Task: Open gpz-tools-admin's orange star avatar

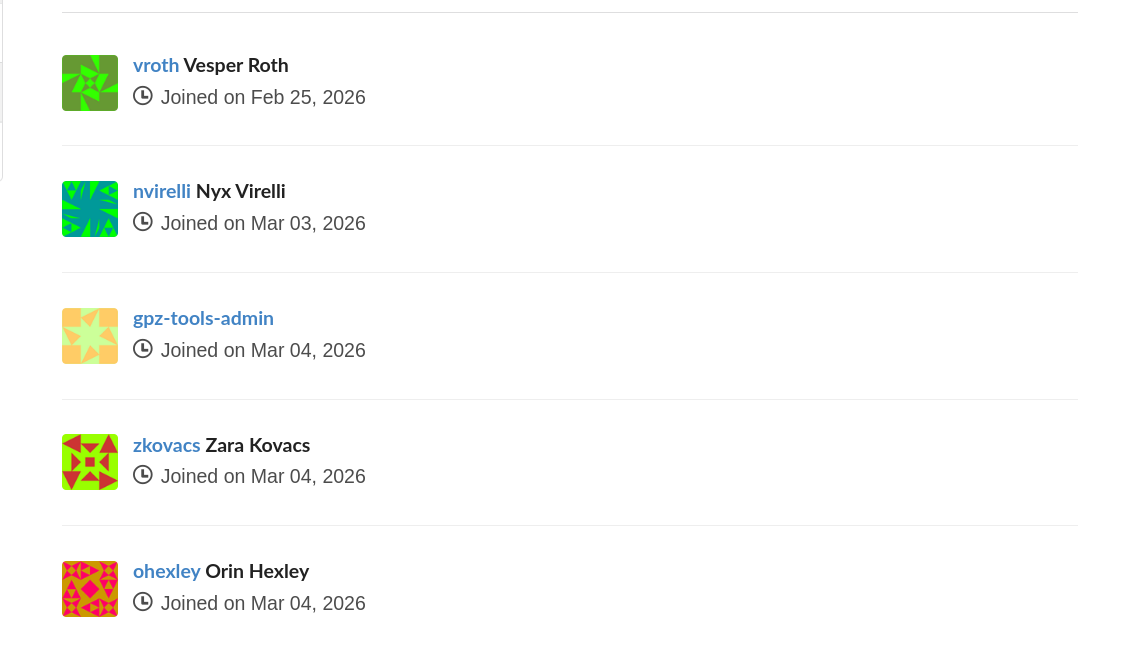Action: 90,336
